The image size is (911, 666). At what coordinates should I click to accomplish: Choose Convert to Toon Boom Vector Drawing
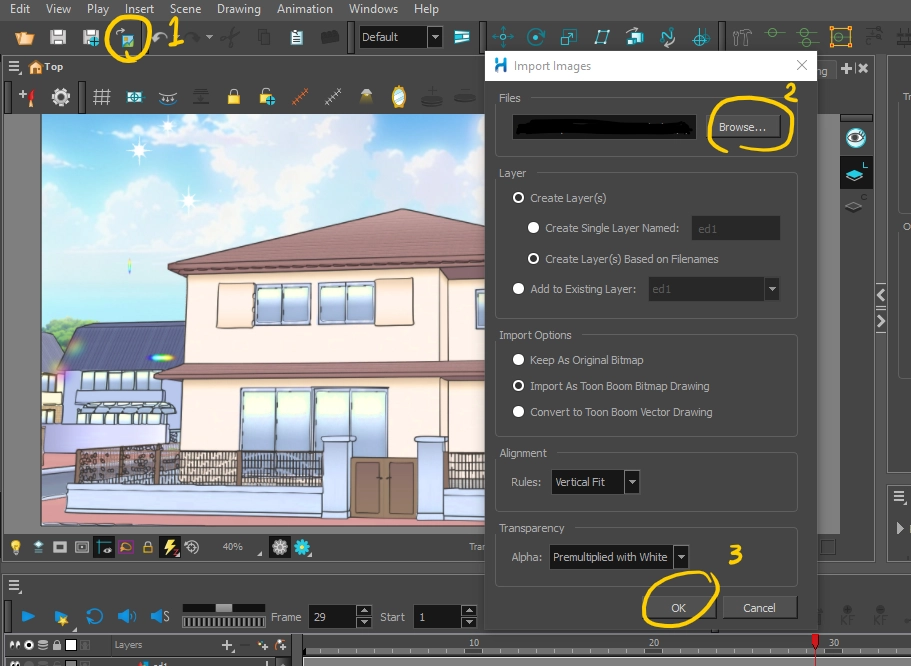518,412
